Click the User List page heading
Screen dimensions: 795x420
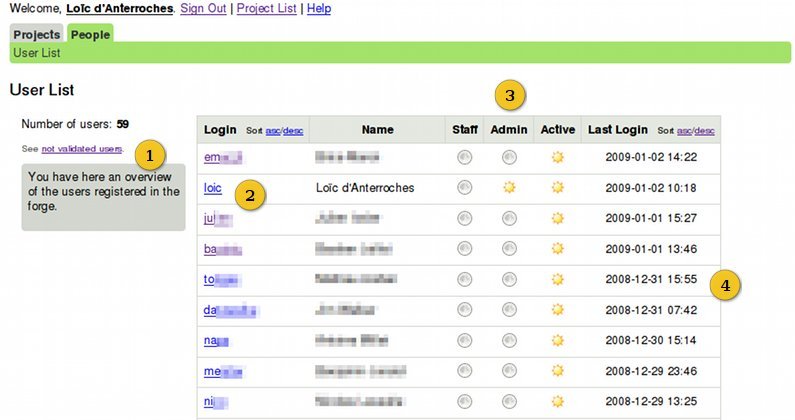coord(42,90)
